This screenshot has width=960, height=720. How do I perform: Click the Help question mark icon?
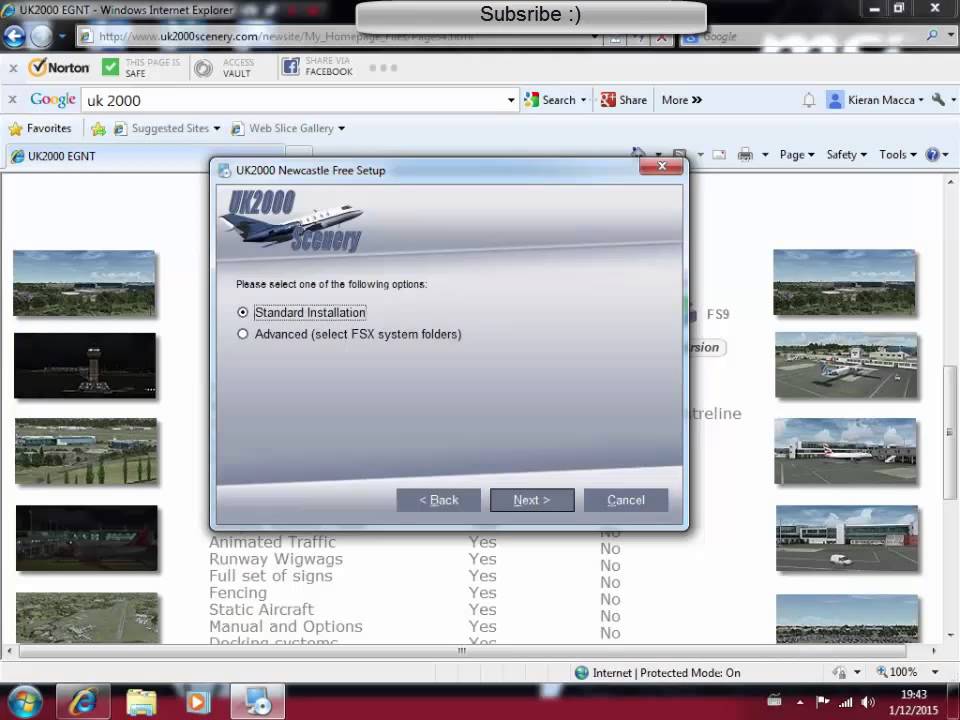pyautogui.click(x=932, y=155)
